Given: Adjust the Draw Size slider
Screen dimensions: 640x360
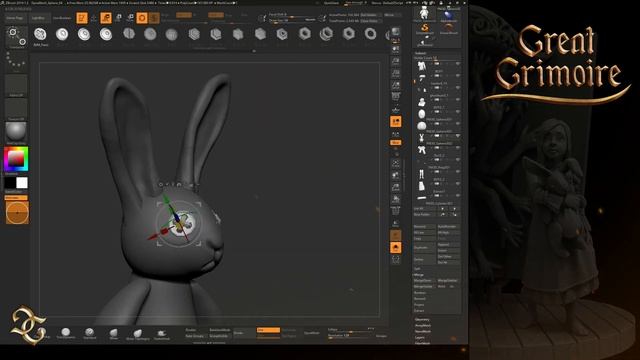Looking at the screenshot, I should pyautogui.click(x=292, y=20).
